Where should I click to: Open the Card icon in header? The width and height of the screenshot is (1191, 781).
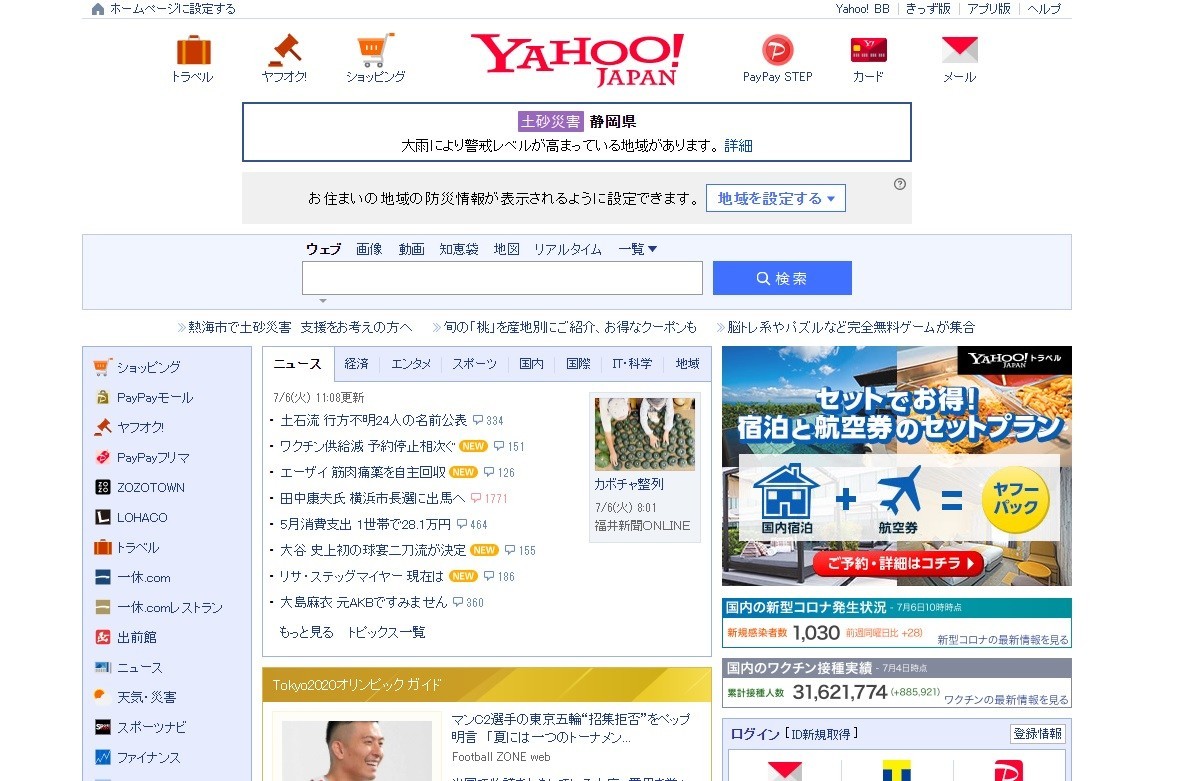868,50
